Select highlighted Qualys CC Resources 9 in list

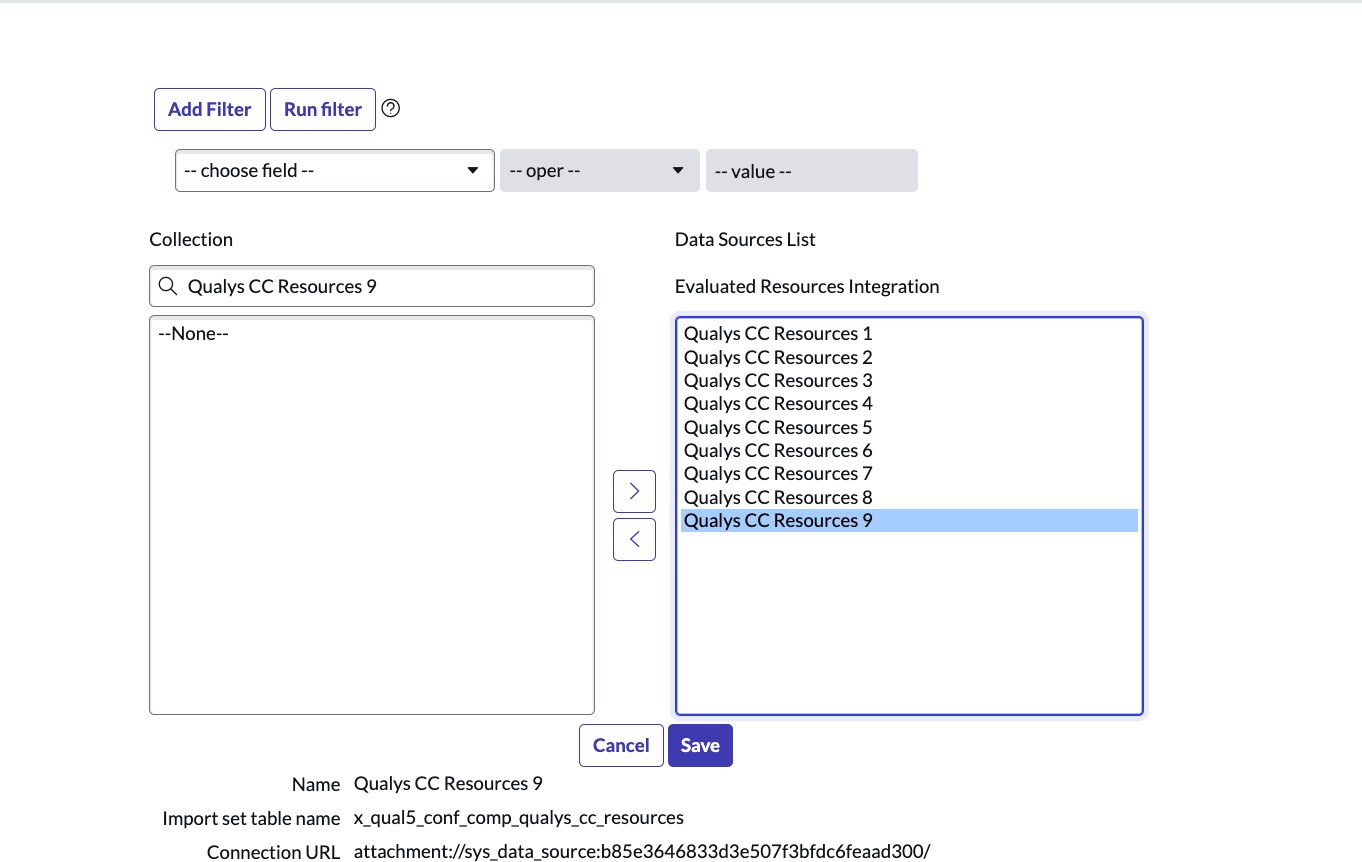pos(909,520)
